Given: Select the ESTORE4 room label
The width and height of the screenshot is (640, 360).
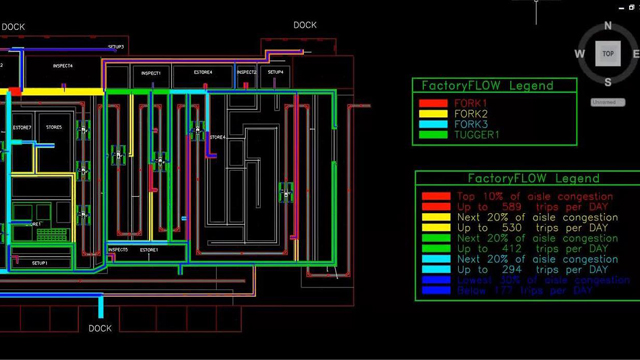Looking at the screenshot, I should [x=203, y=72].
